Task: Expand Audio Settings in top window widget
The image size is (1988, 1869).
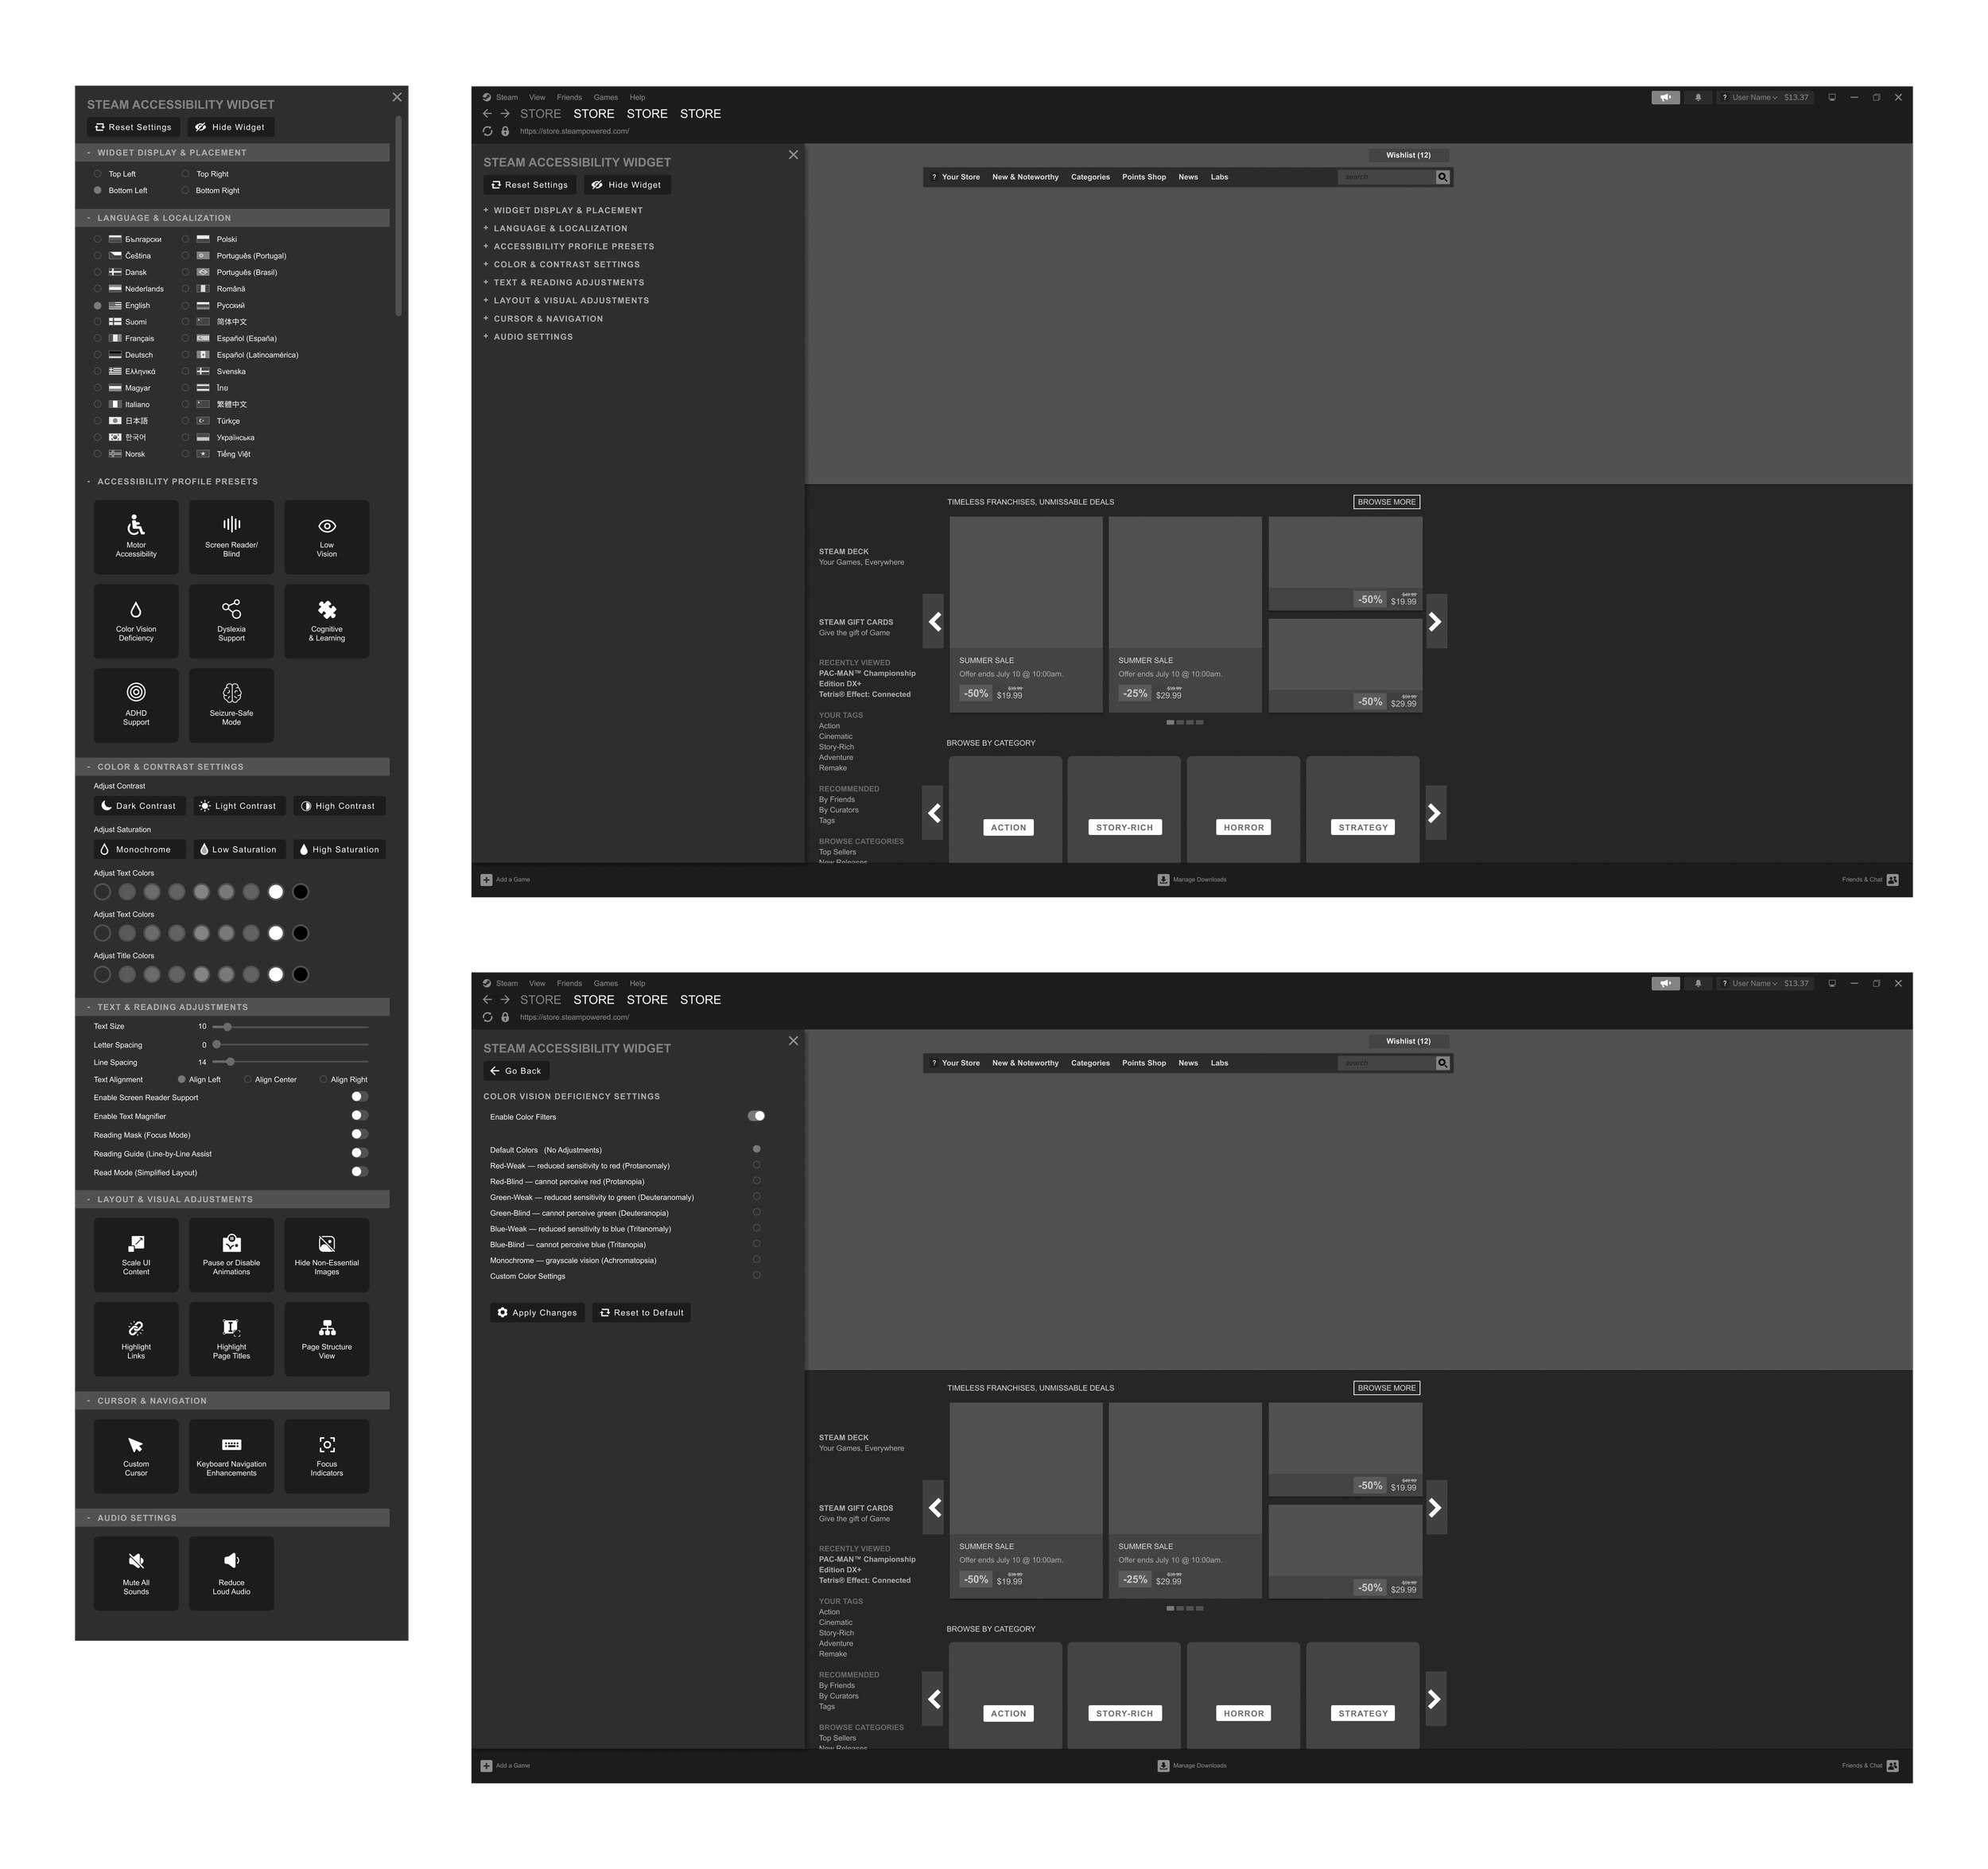Action: point(528,337)
